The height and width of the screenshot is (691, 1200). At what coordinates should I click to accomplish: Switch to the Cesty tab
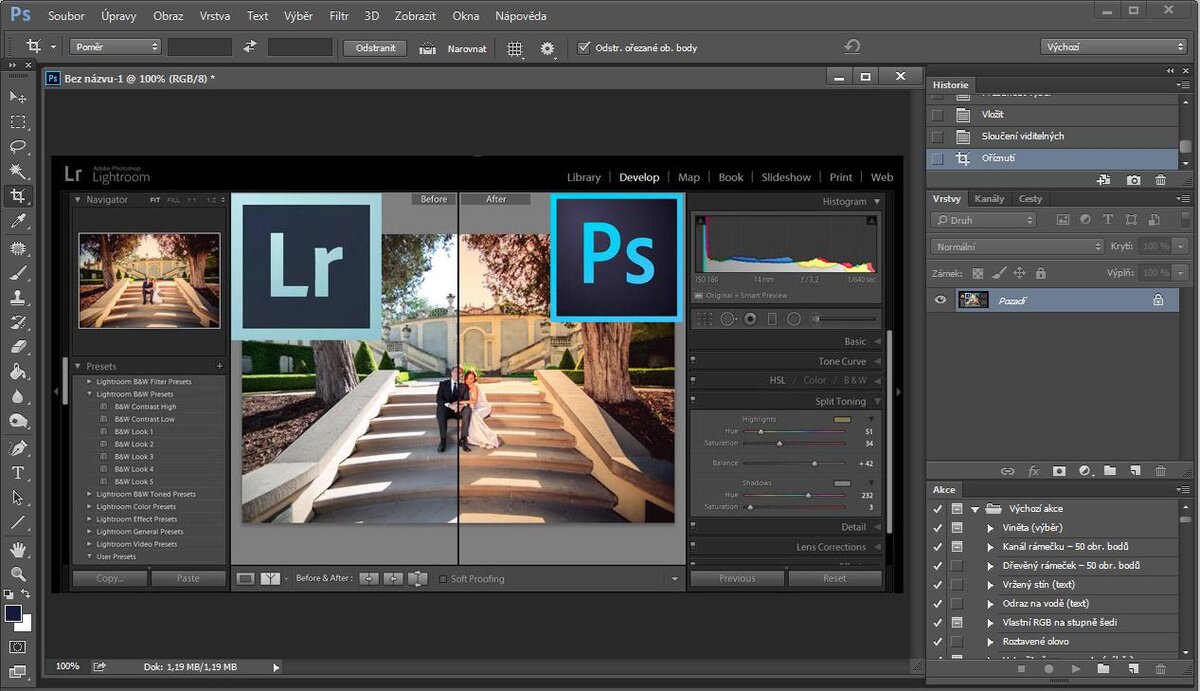[1030, 198]
